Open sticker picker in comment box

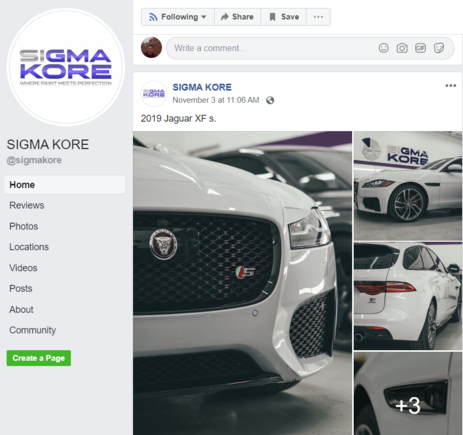tap(439, 48)
